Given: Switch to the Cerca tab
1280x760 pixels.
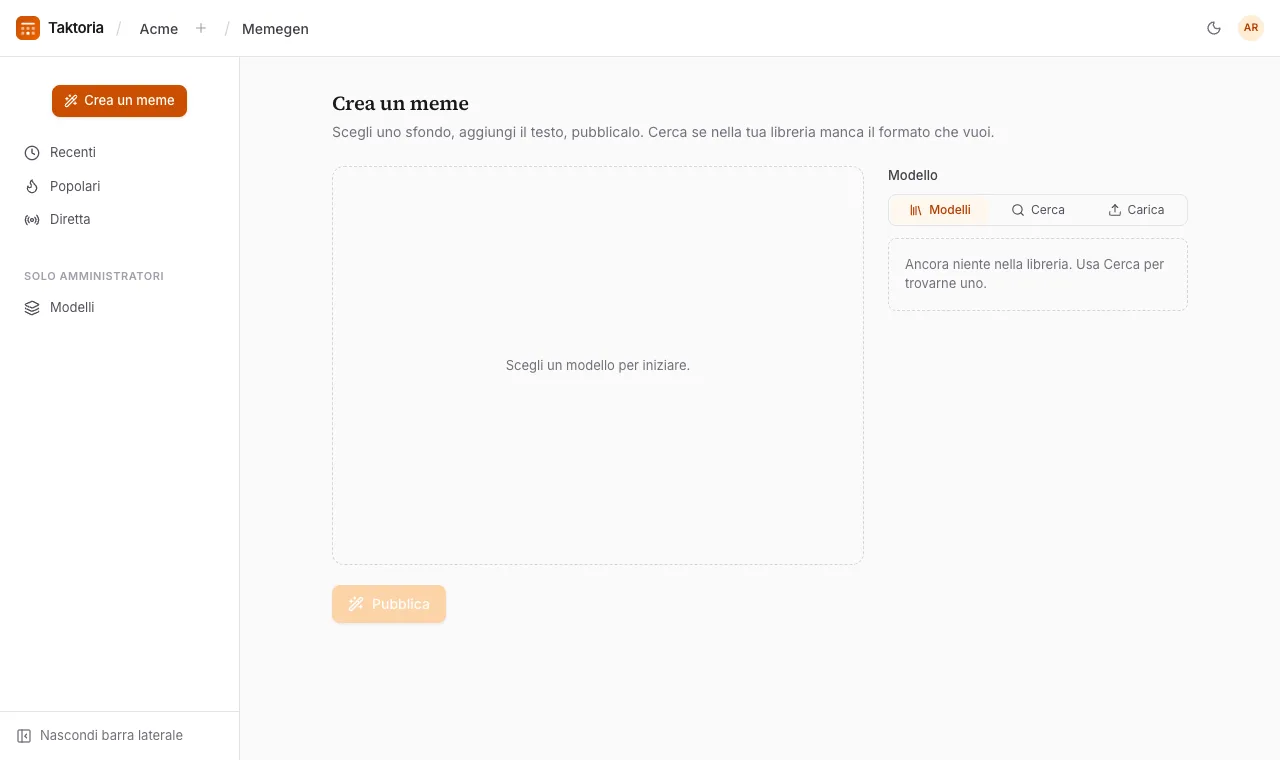Looking at the screenshot, I should tap(1038, 210).
